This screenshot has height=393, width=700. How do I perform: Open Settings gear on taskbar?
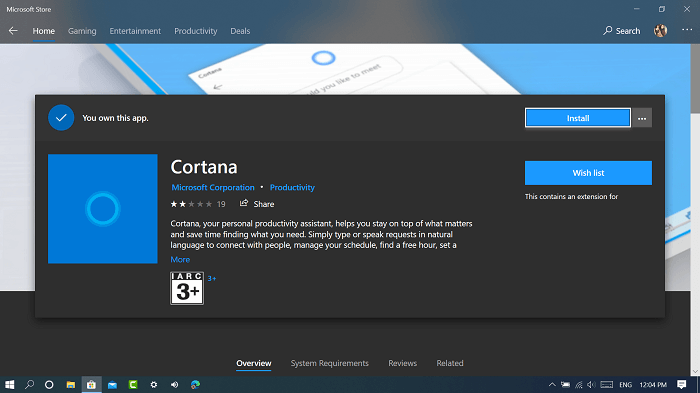[154, 385]
